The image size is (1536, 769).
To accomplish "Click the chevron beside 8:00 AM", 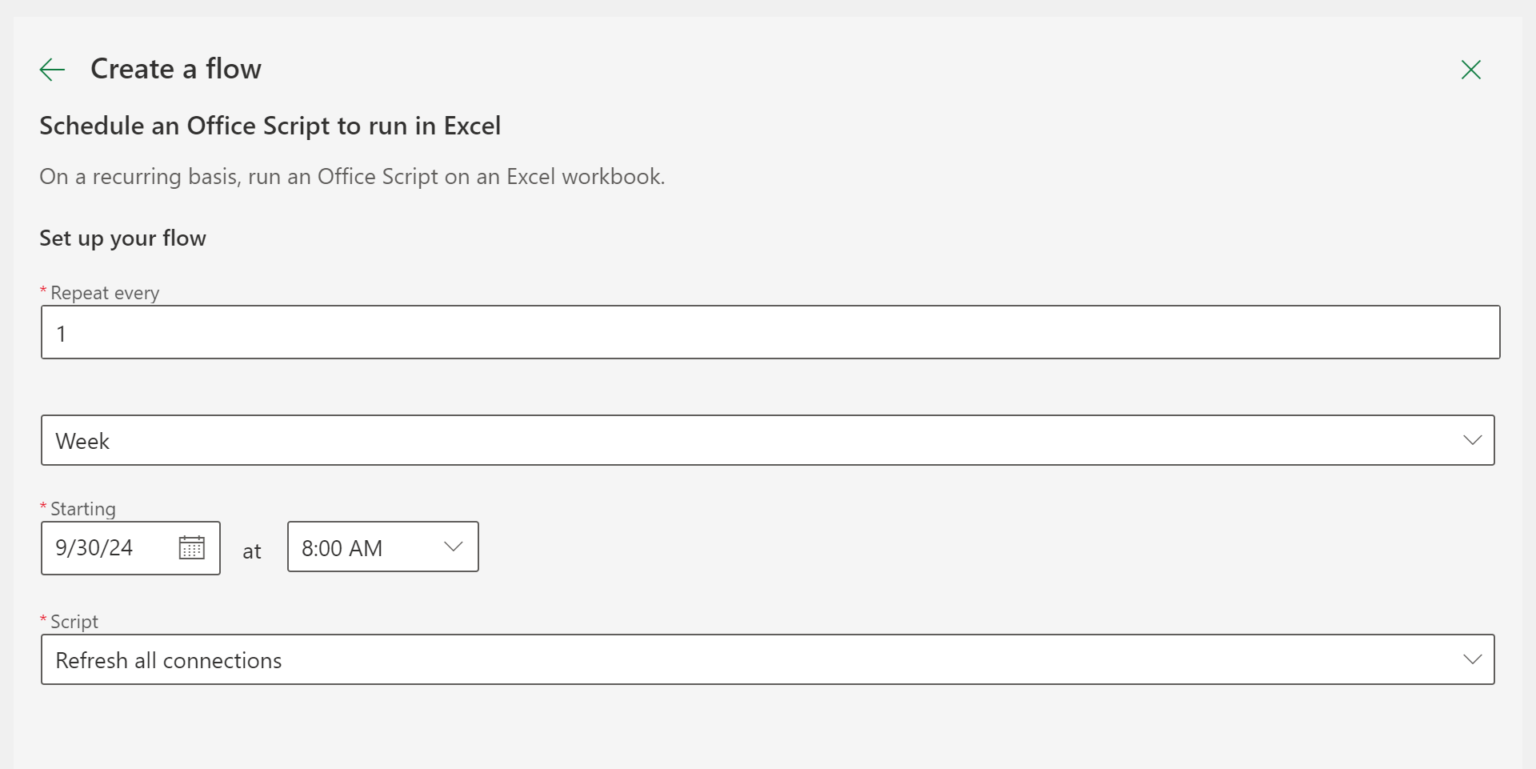I will pyautogui.click(x=453, y=546).
